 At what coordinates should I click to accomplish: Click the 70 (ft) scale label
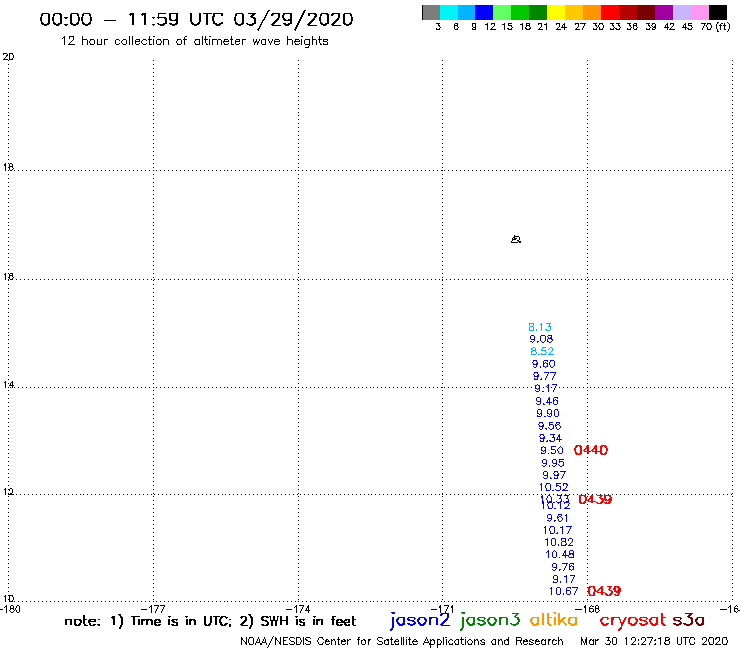pos(715,26)
